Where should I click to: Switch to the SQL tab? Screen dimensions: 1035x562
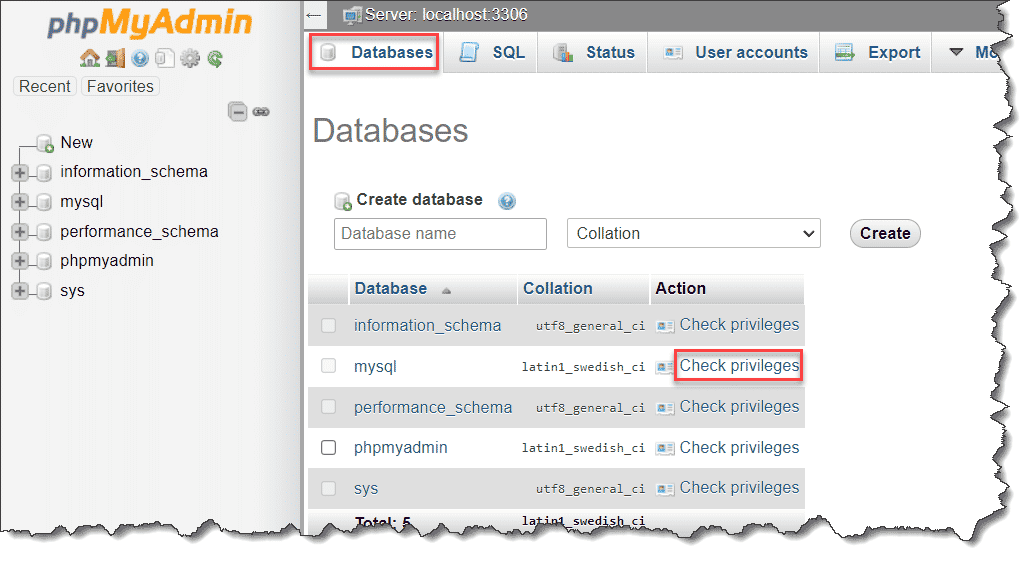click(491, 52)
